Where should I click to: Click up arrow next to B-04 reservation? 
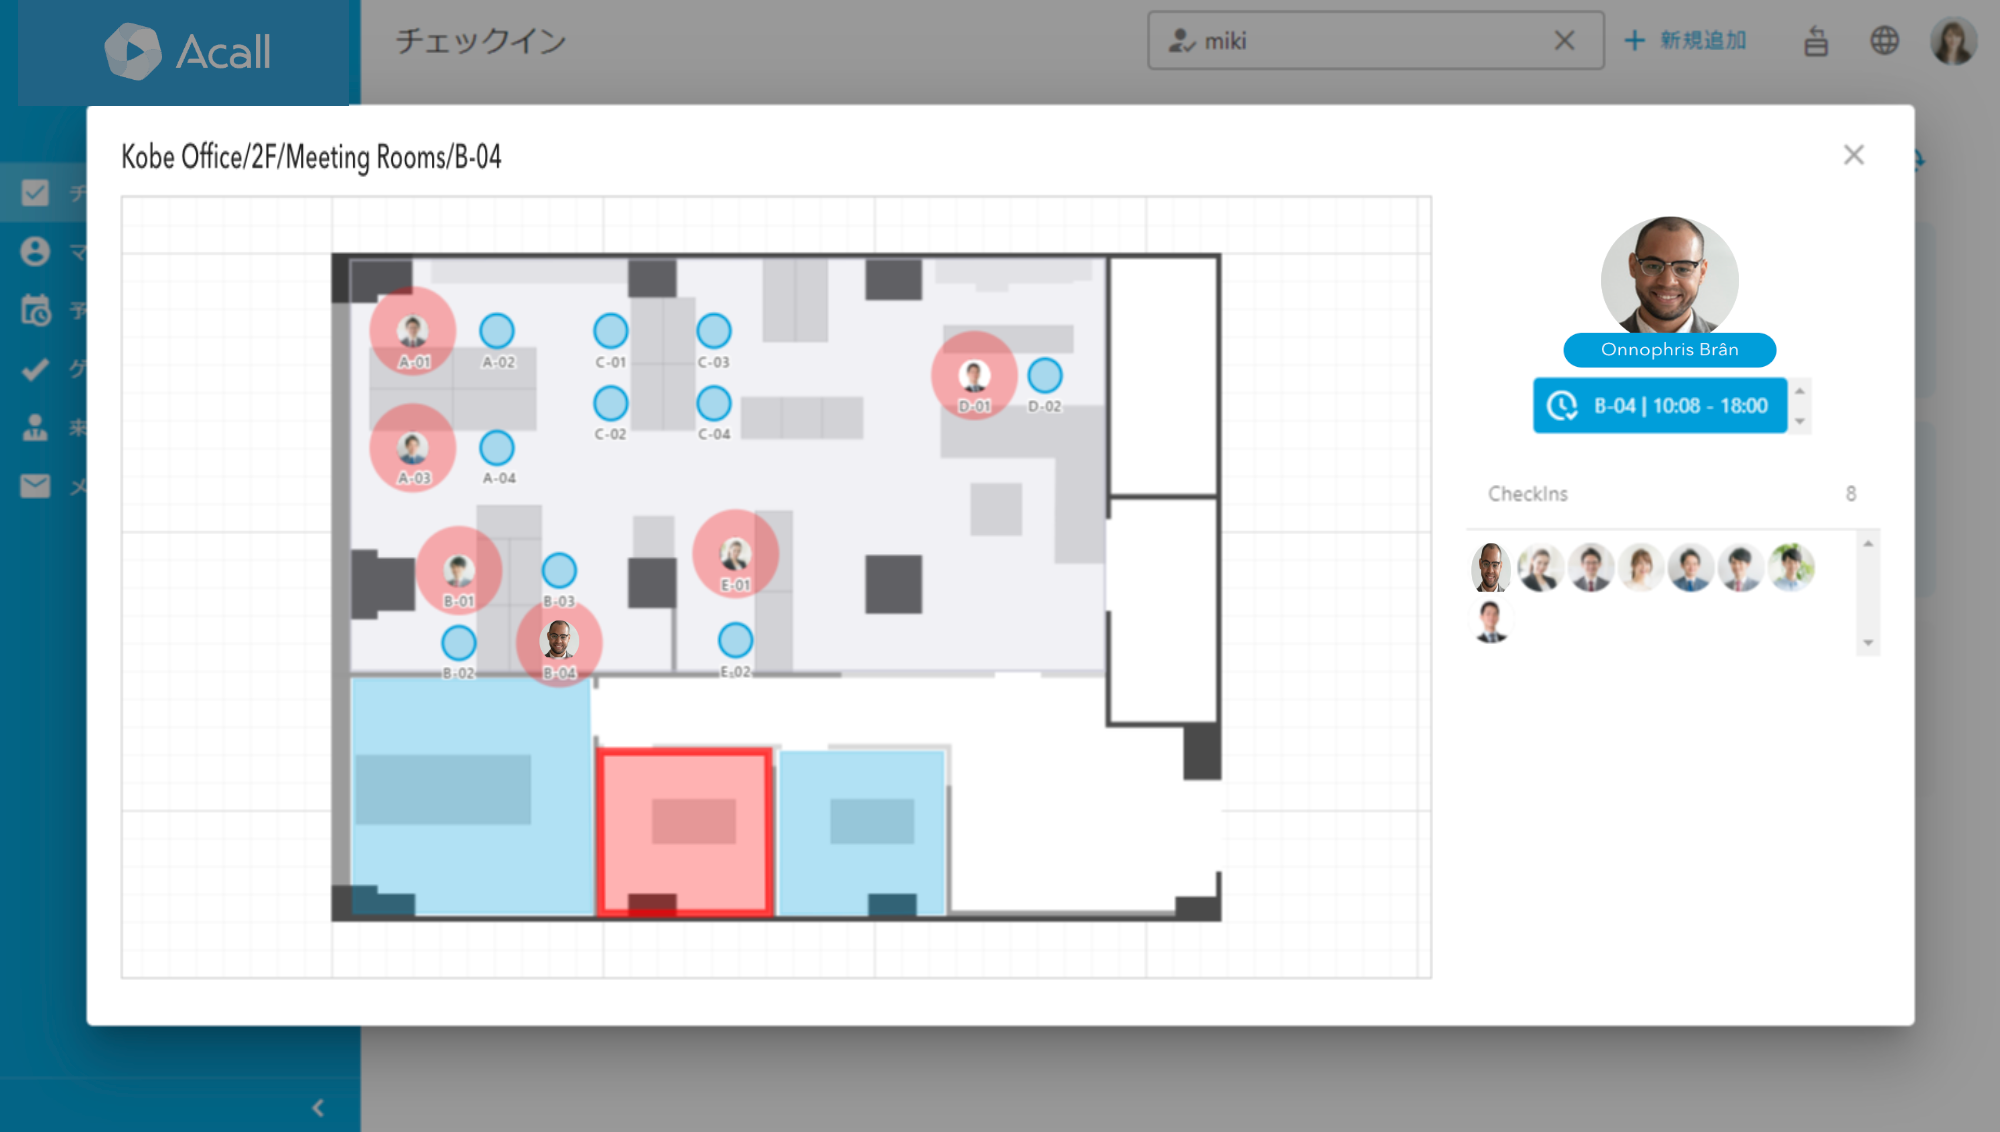(x=1800, y=391)
